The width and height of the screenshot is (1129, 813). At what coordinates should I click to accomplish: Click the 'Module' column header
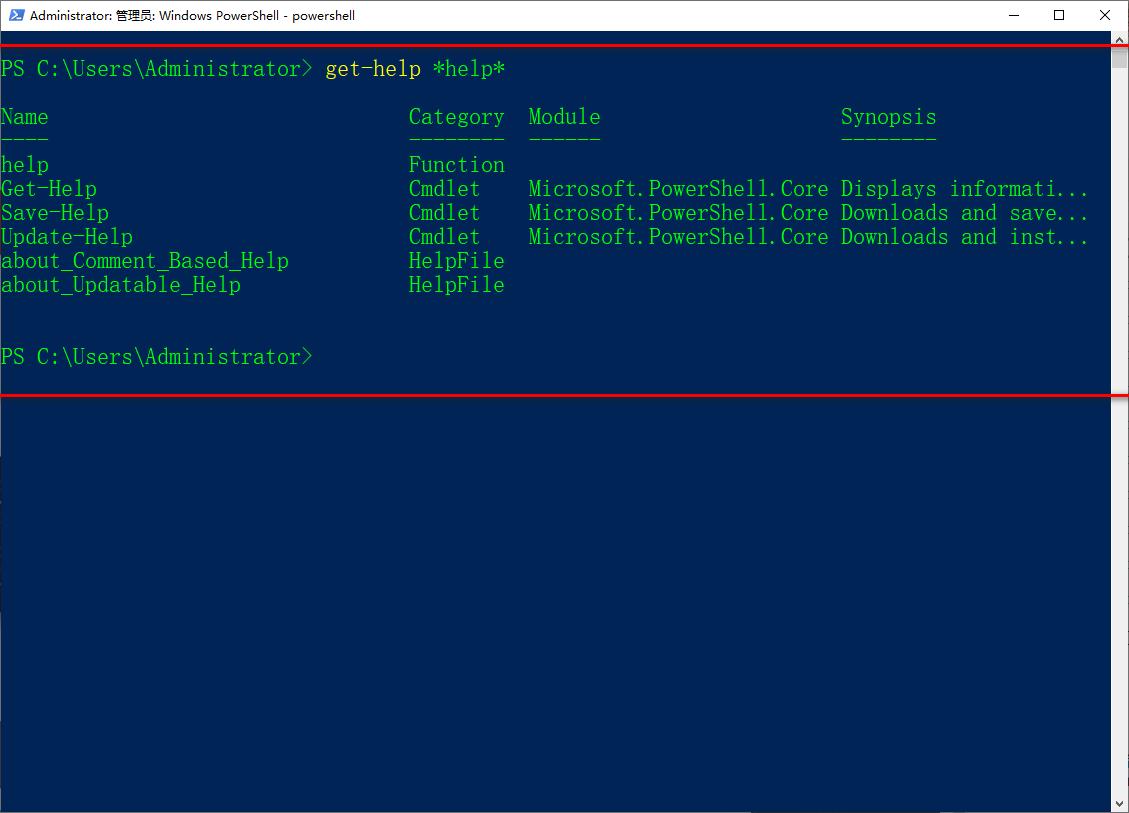pos(564,117)
